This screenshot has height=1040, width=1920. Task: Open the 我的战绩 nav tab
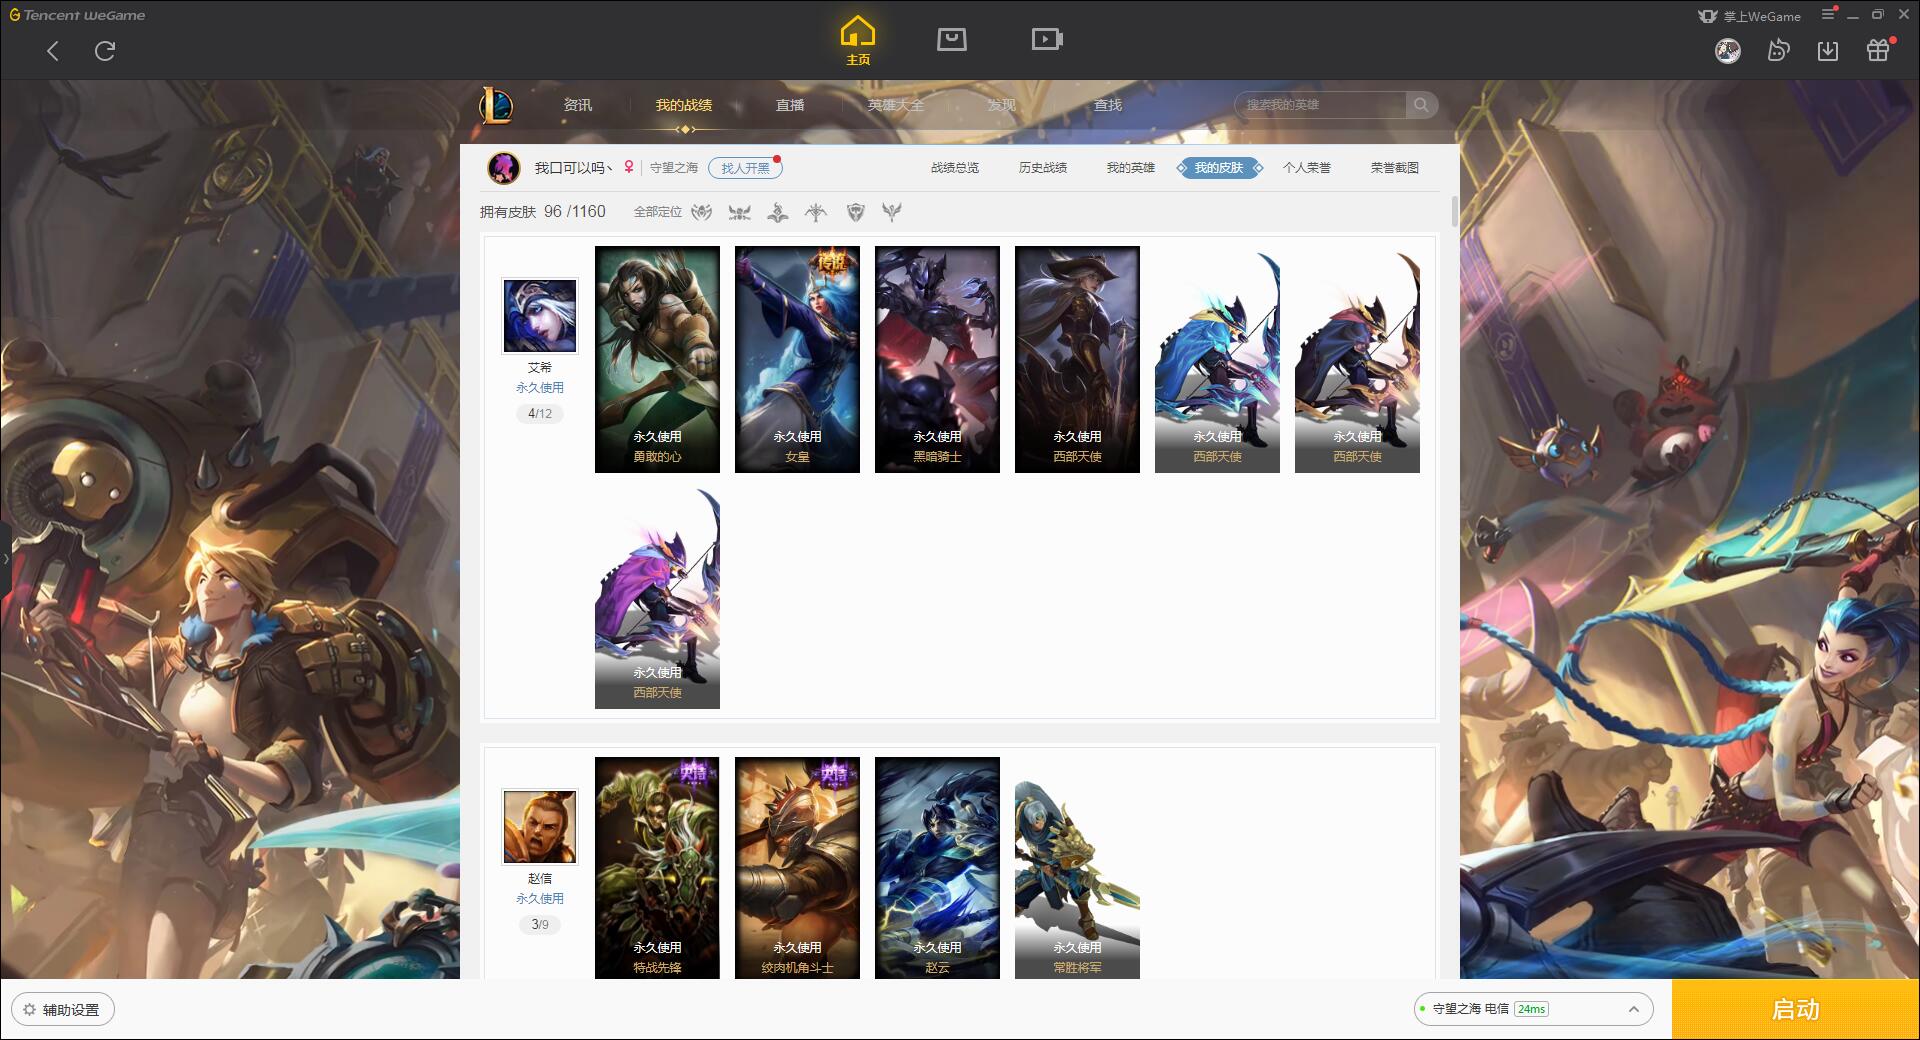click(x=684, y=105)
